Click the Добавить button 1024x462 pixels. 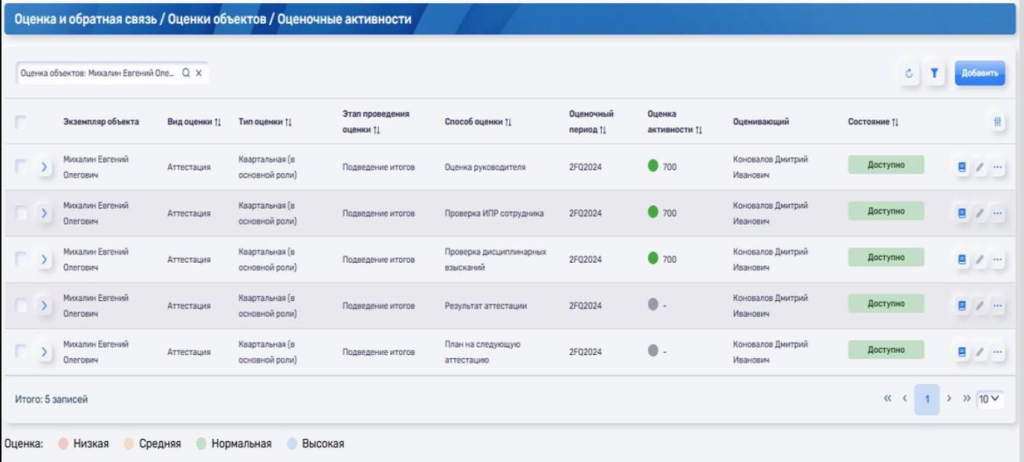tap(979, 74)
